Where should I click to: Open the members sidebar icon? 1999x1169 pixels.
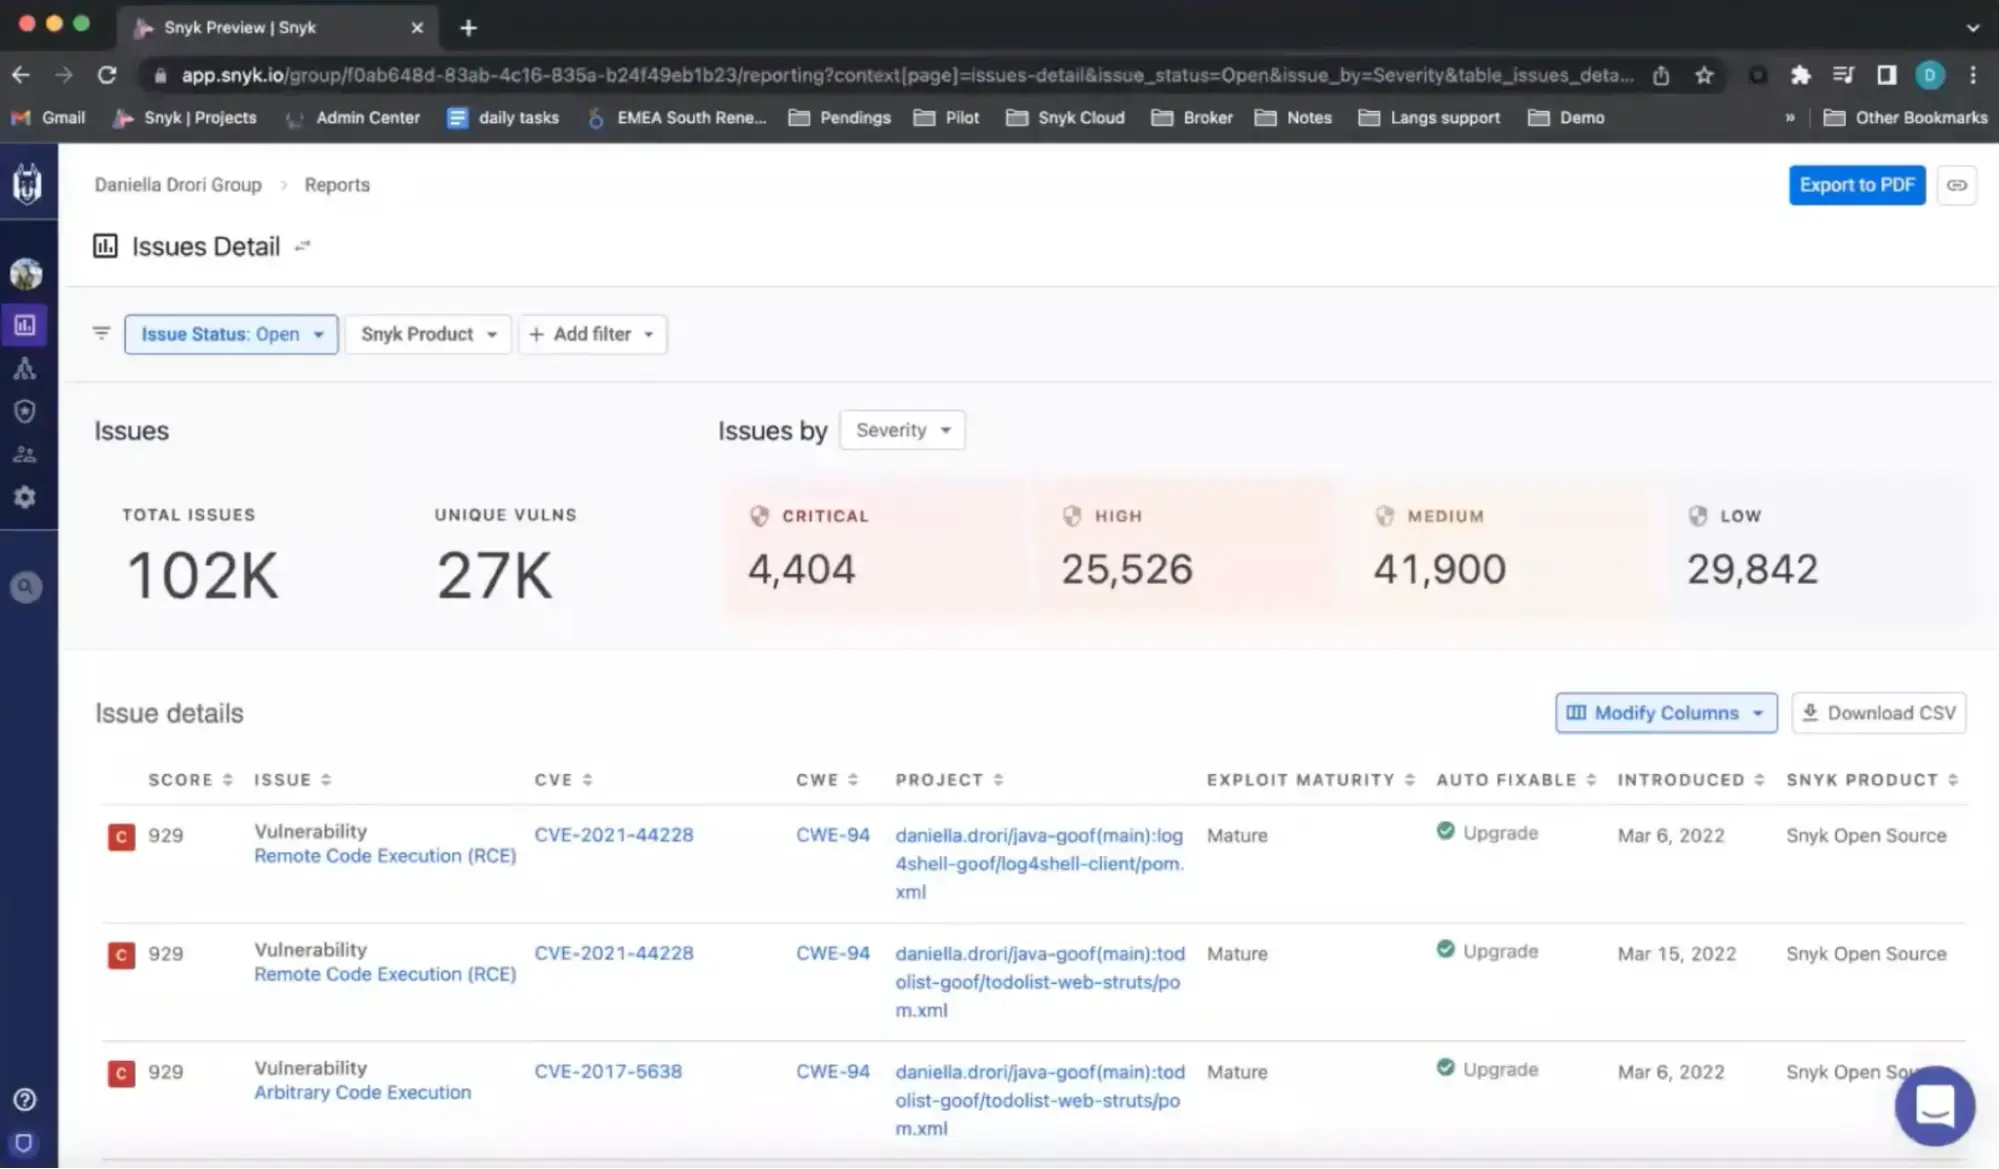coord(25,455)
